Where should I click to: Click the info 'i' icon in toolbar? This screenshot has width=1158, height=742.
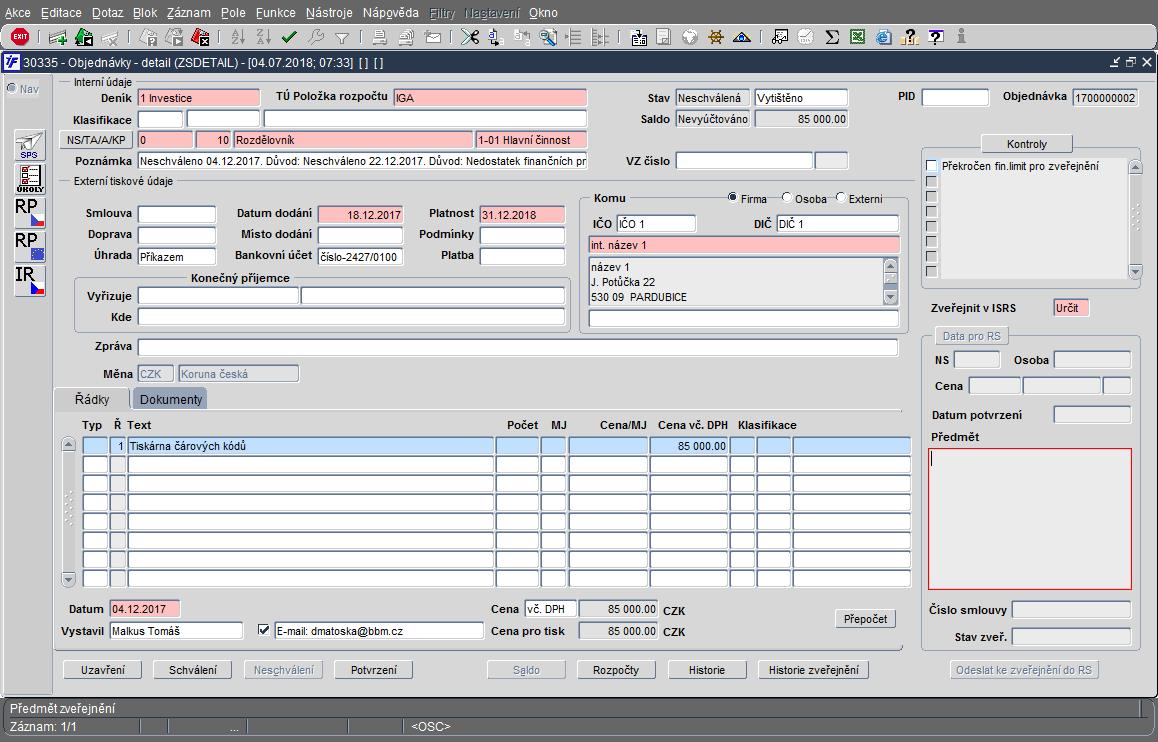coord(961,35)
